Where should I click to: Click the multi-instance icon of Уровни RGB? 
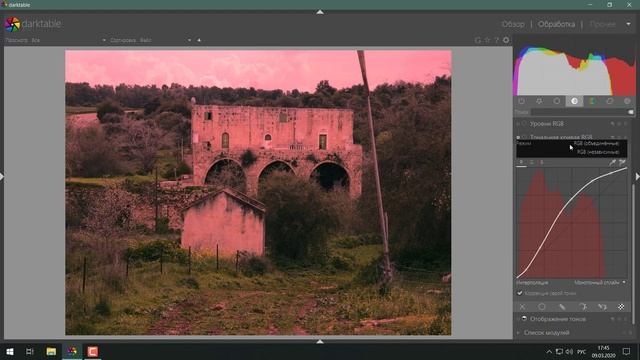pyautogui.click(x=613, y=124)
